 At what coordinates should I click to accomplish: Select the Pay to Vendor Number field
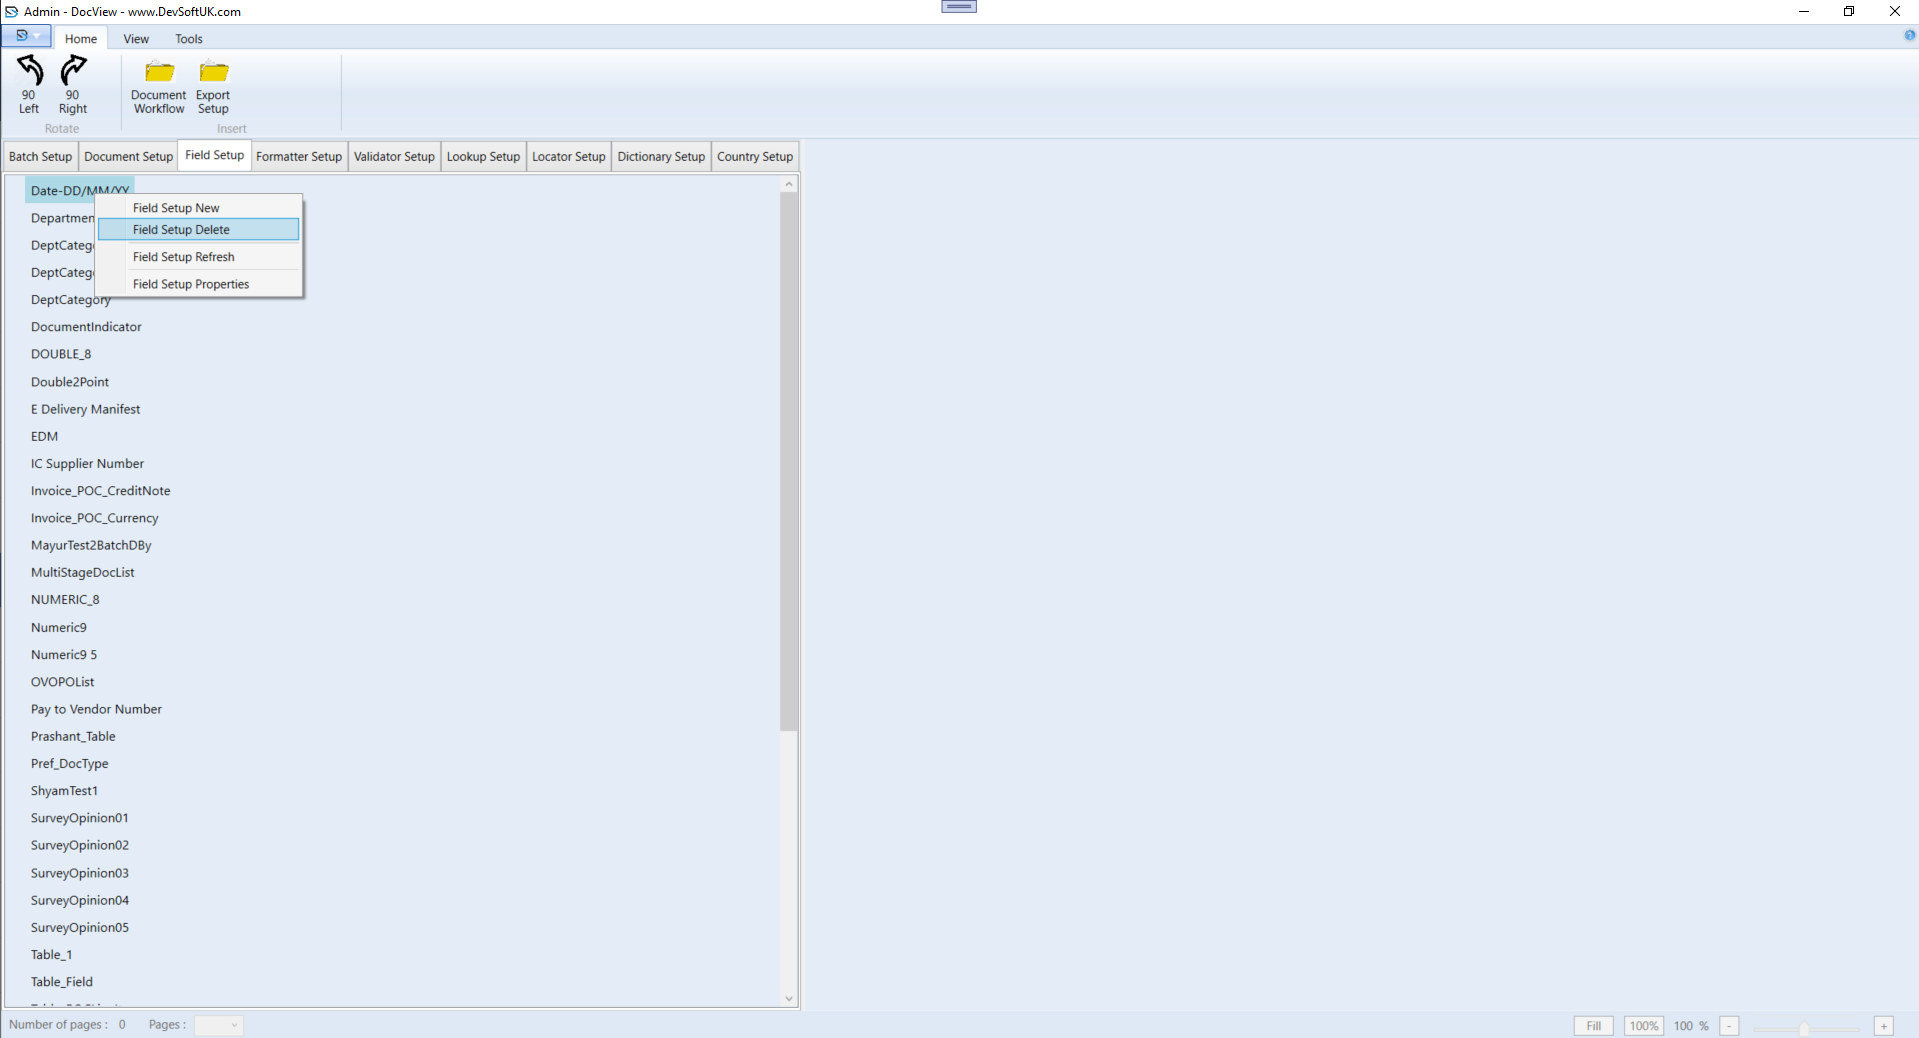(96, 709)
